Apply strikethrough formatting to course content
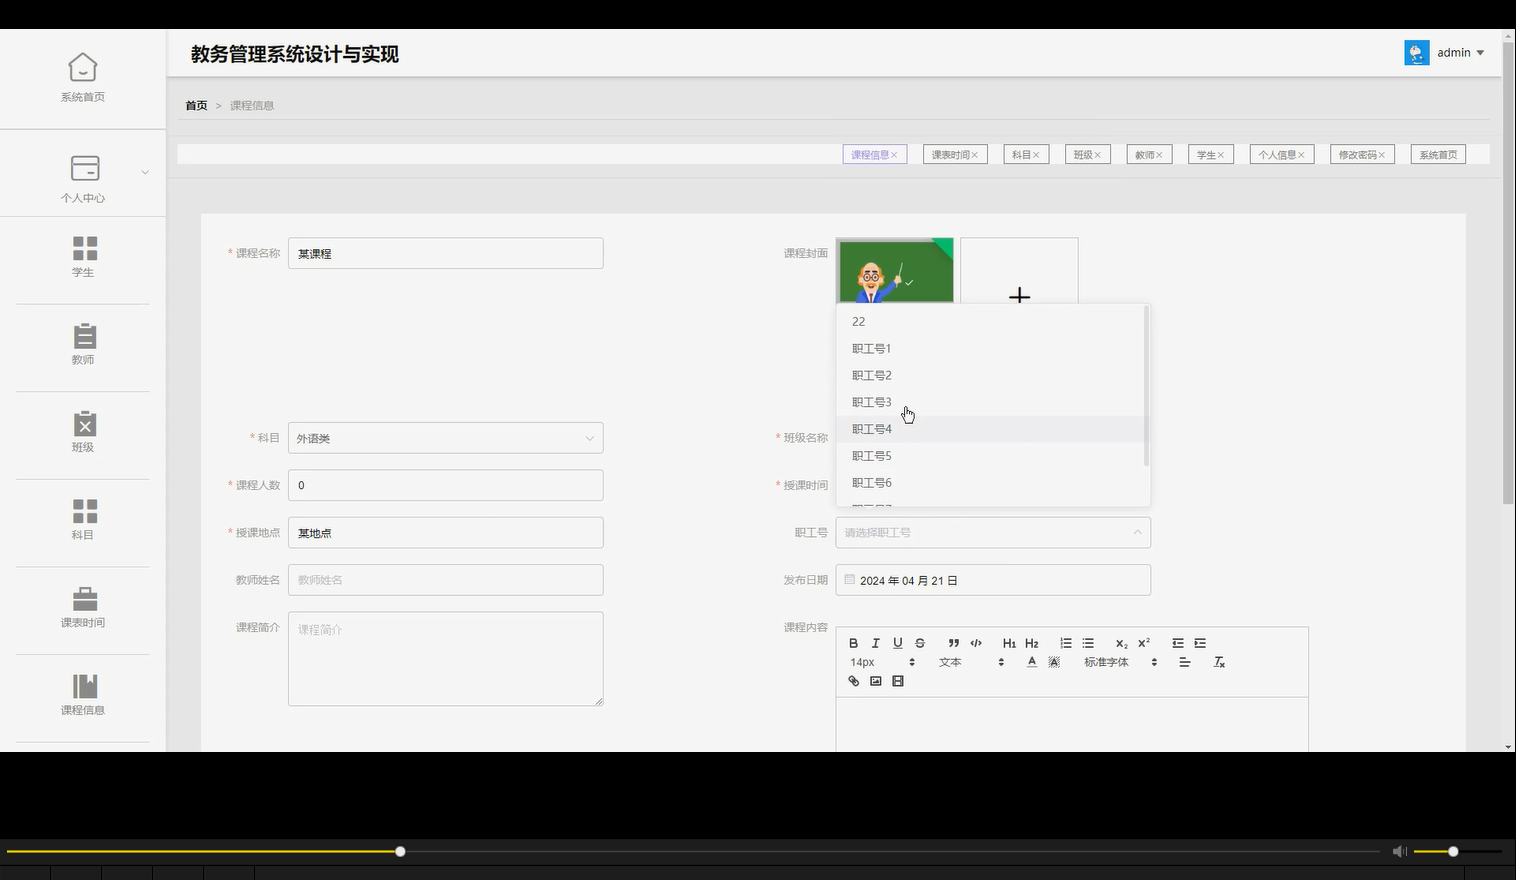This screenshot has width=1516, height=880. point(919,643)
